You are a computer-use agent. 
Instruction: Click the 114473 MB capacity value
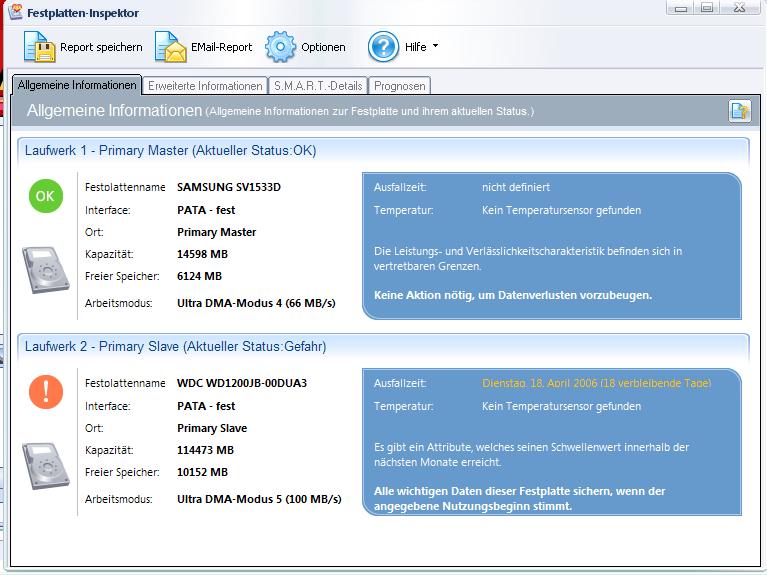click(x=205, y=450)
